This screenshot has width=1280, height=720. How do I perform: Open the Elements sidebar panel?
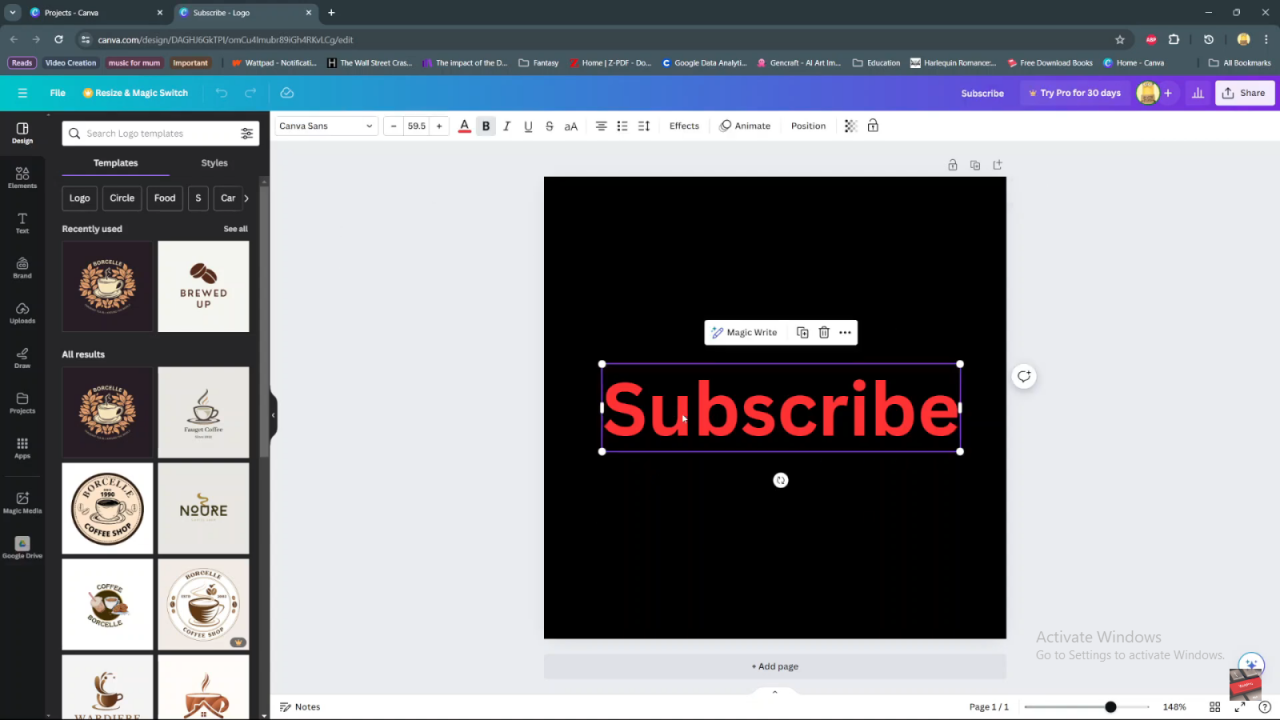22,178
